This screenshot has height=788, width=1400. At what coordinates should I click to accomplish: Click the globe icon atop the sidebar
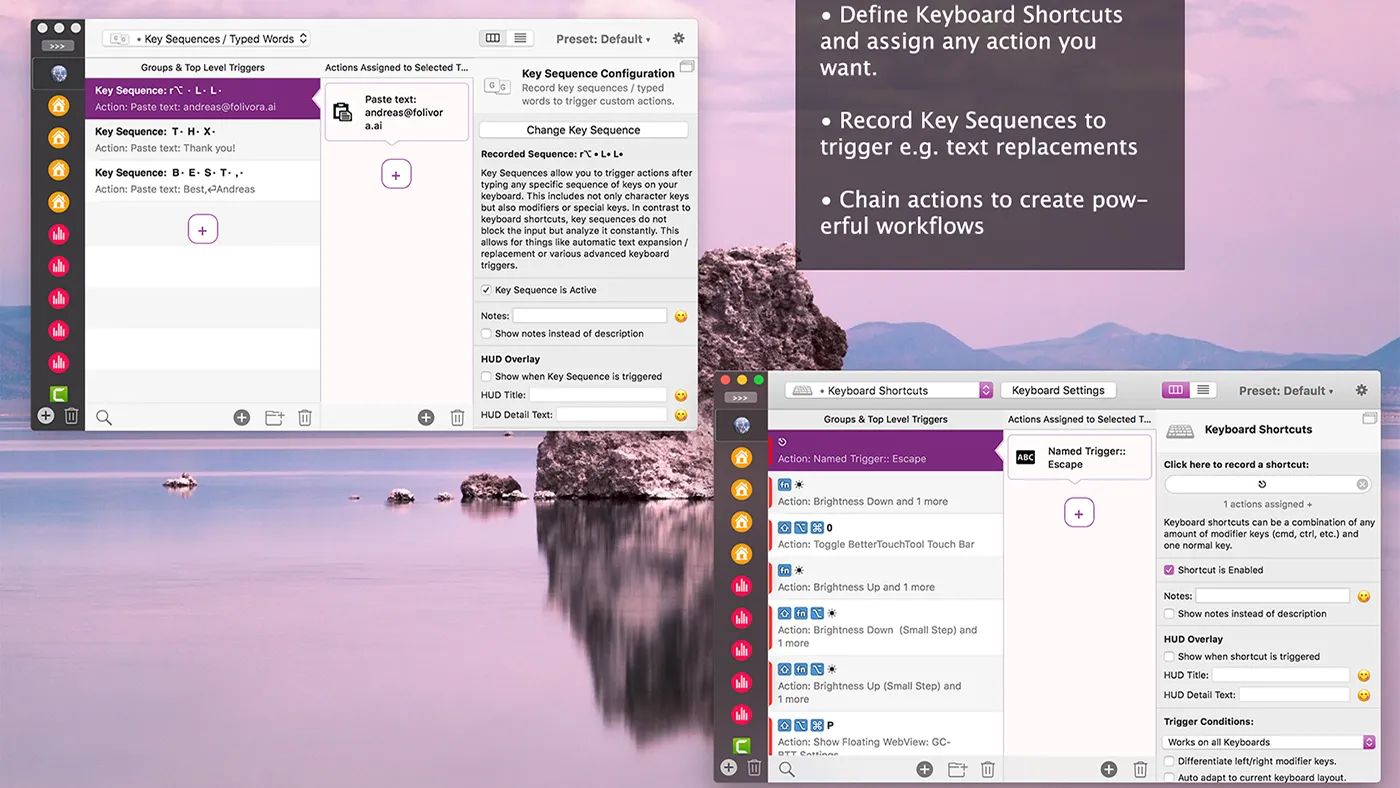click(57, 72)
